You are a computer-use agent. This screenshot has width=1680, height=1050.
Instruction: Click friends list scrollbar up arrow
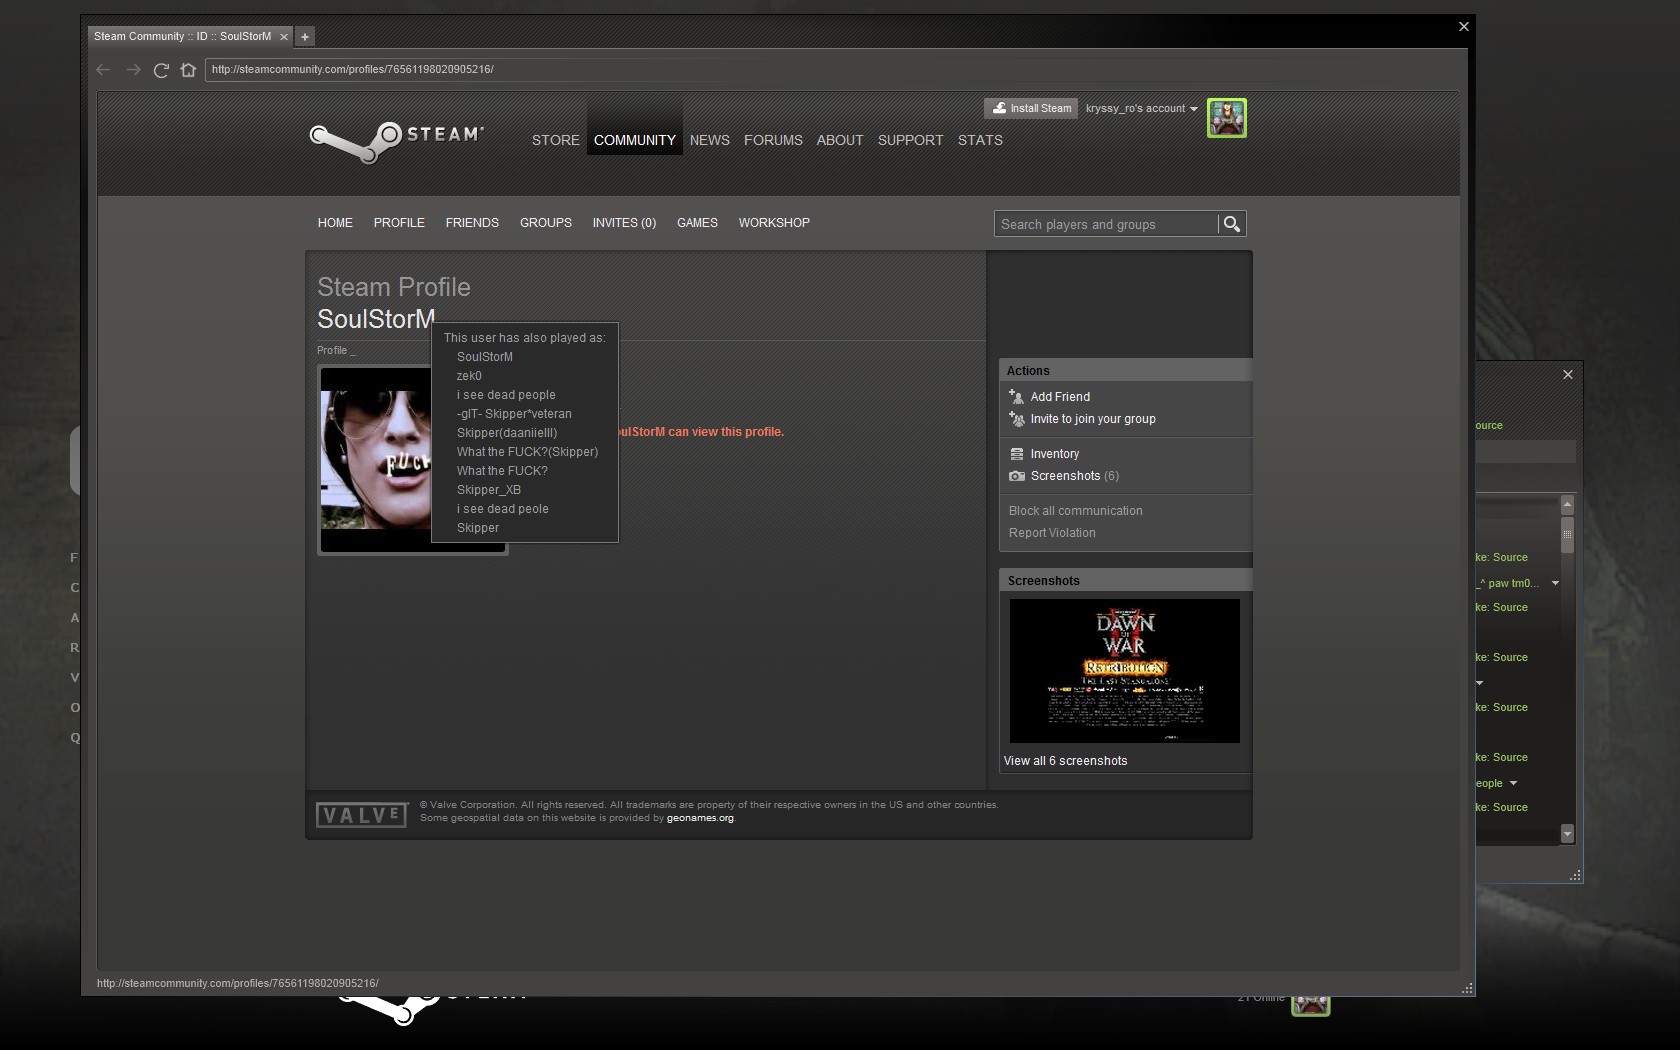coord(1567,504)
